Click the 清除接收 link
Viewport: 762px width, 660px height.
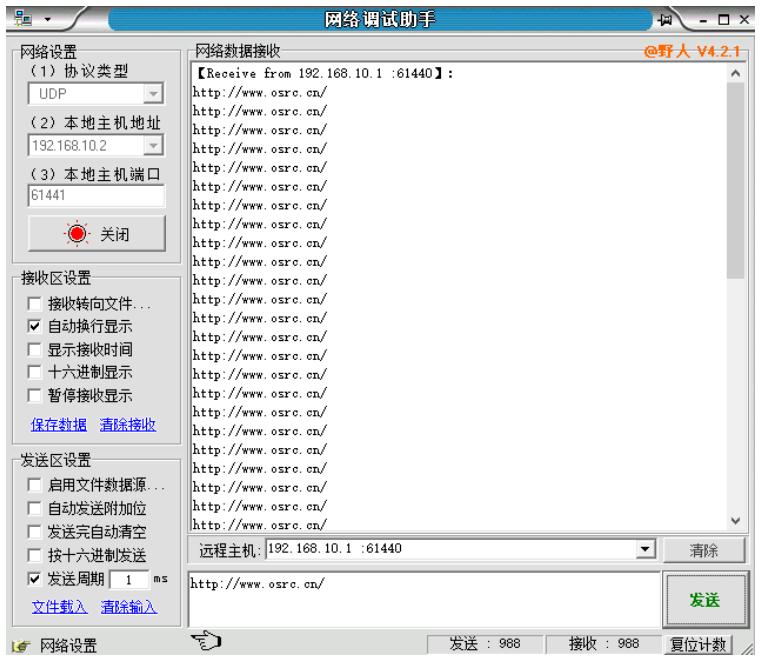coord(128,425)
